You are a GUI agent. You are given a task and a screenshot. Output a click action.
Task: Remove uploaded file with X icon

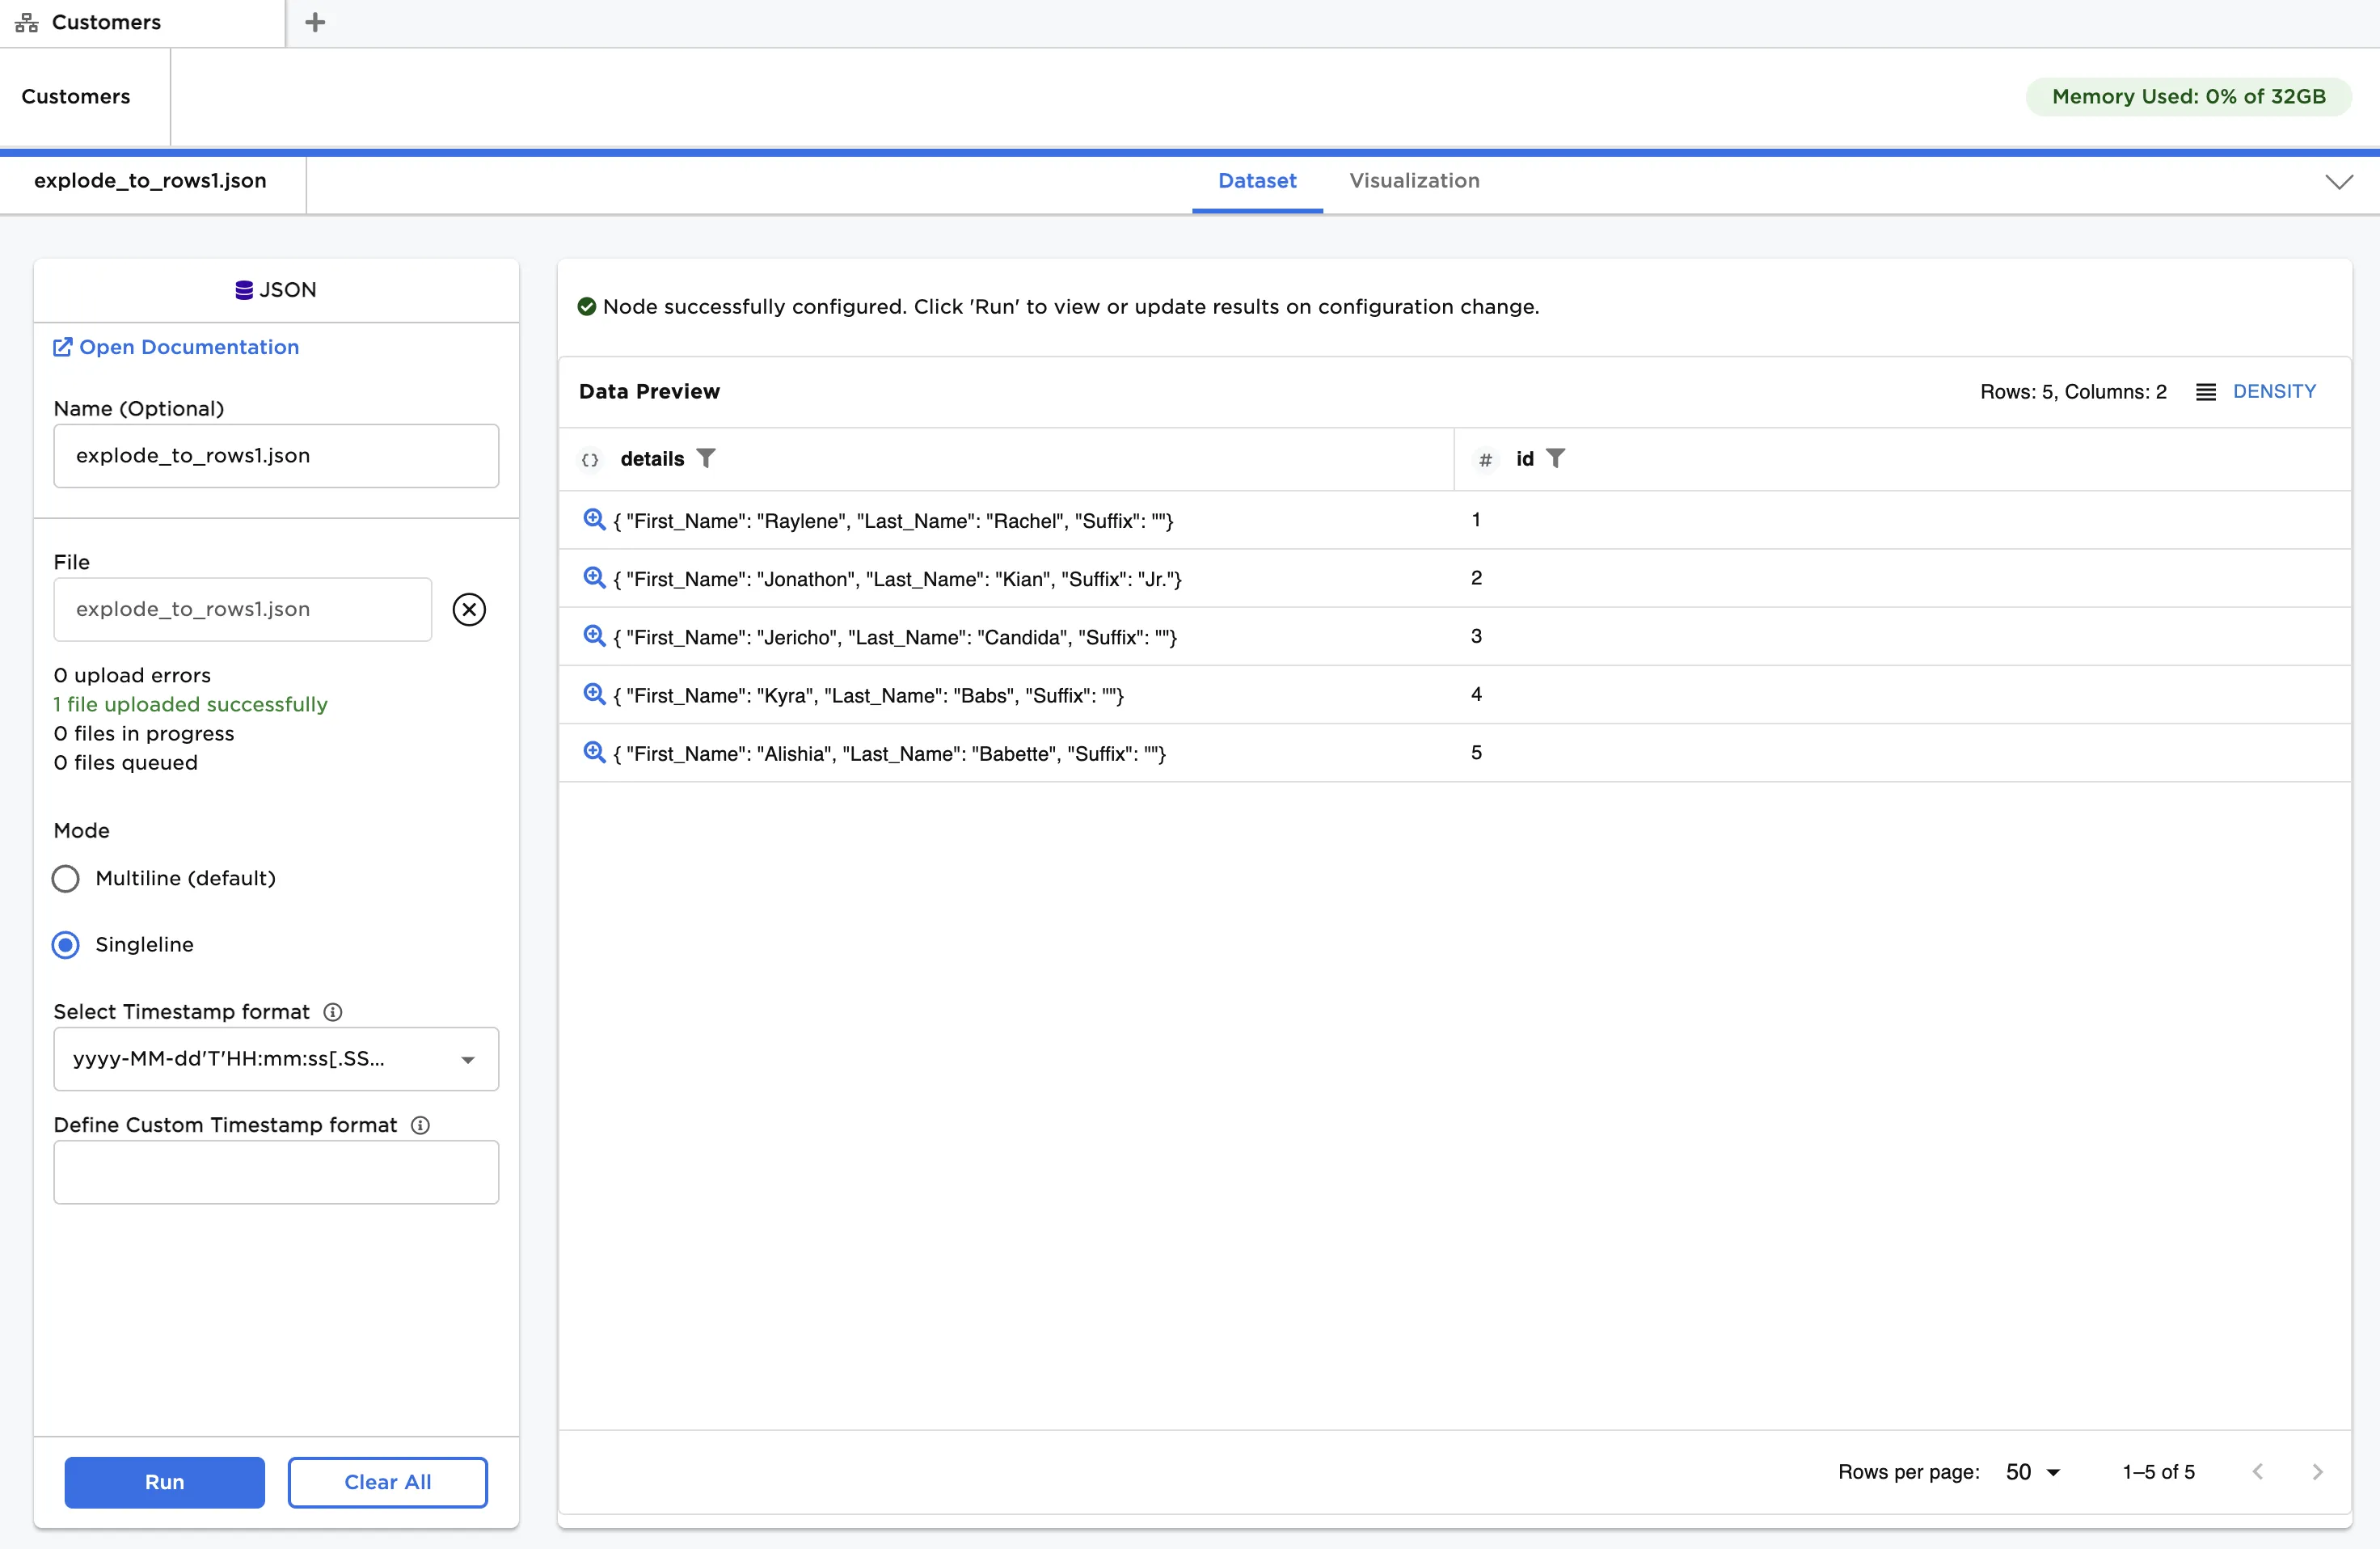click(469, 609)
